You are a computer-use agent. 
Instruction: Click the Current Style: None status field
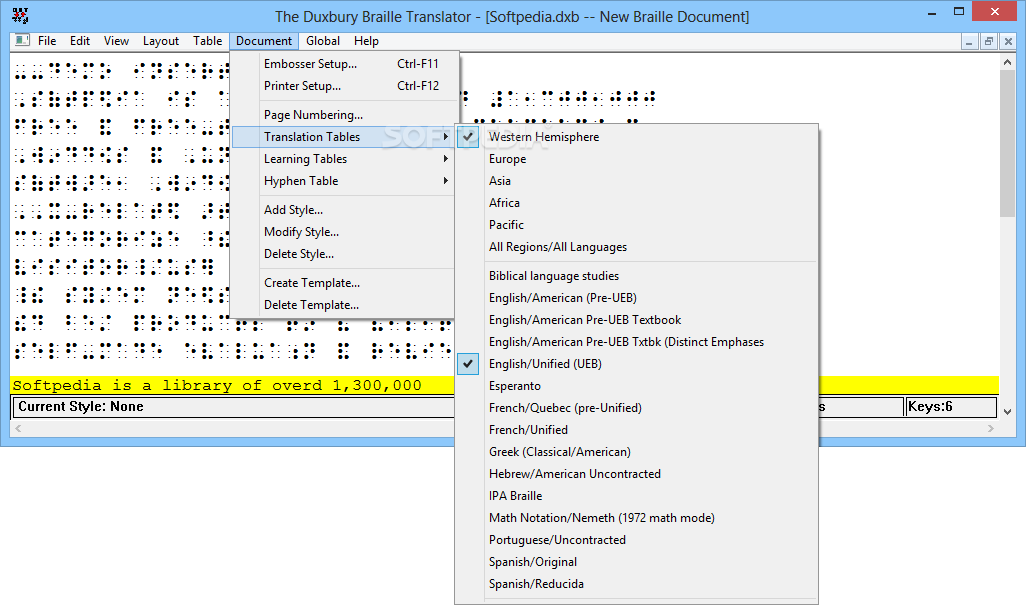click(x=233, y=407)
